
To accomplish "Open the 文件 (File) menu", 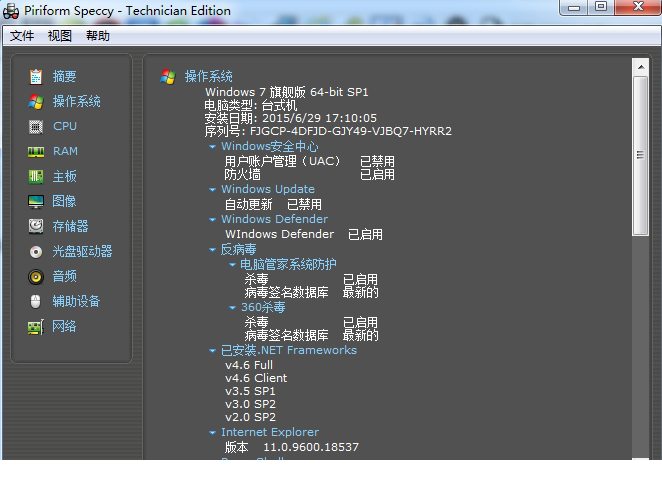I will pyautogui.click(x=22, y=36).
